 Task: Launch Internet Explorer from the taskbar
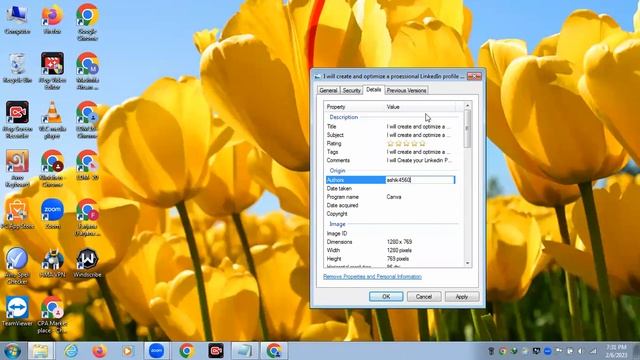71,351
